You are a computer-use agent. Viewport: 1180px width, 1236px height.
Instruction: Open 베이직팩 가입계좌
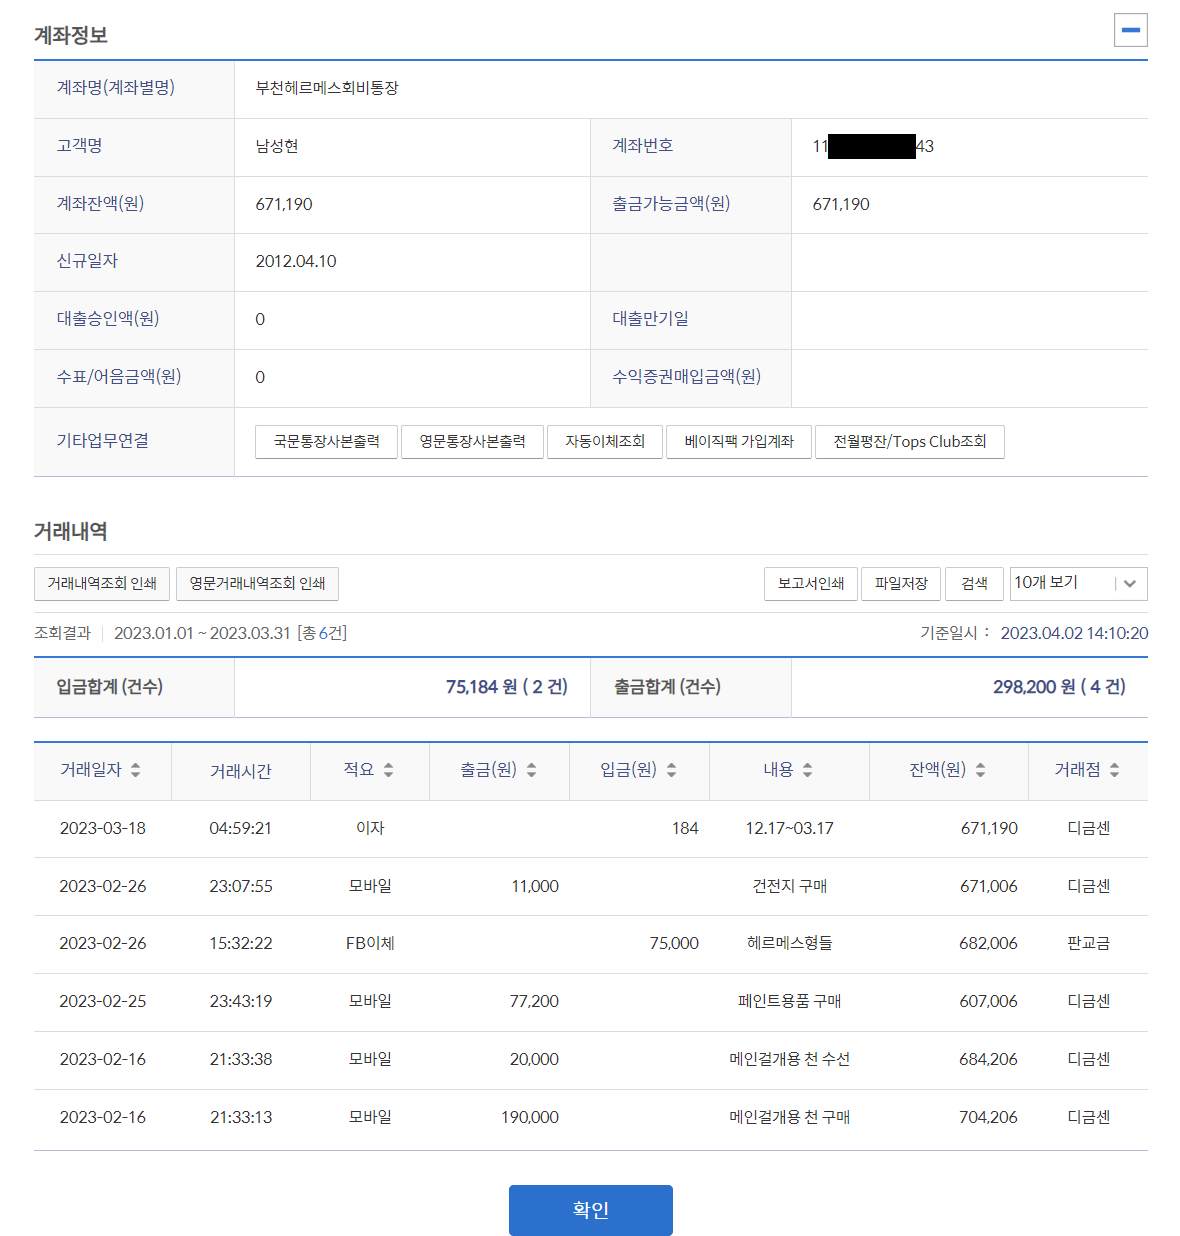739,441
